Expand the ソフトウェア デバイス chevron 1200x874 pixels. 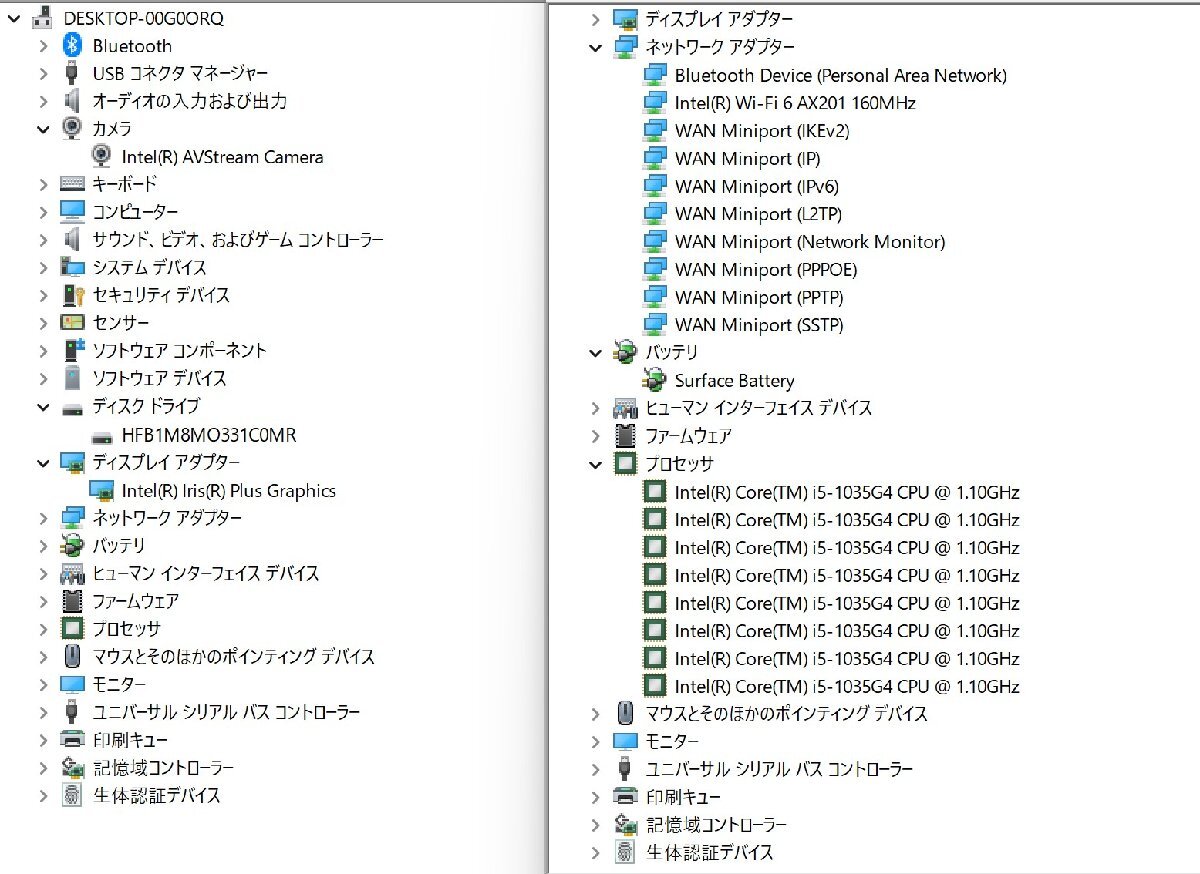point(43,378)
